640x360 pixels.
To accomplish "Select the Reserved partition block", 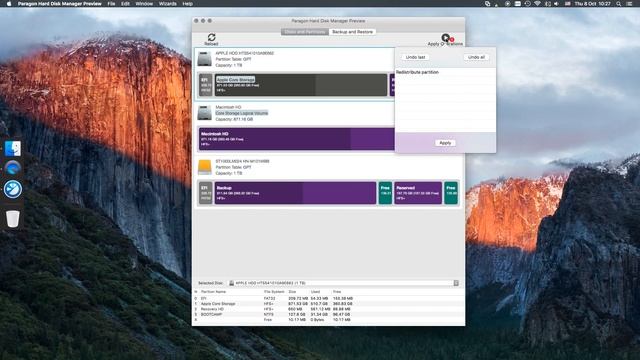I will pos(418,193).
